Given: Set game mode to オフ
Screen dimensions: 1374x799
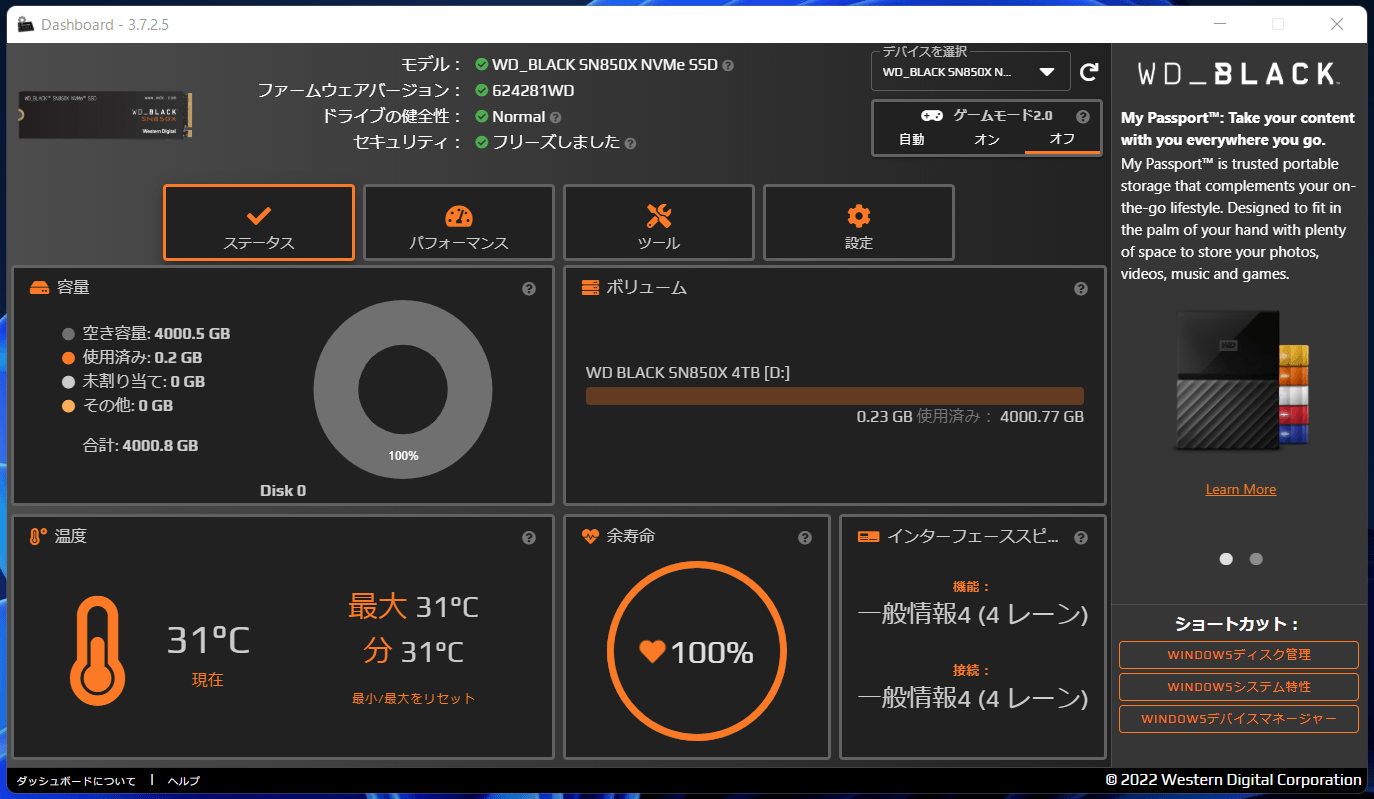Looking at the screenshot, I should click(1062, 140).
